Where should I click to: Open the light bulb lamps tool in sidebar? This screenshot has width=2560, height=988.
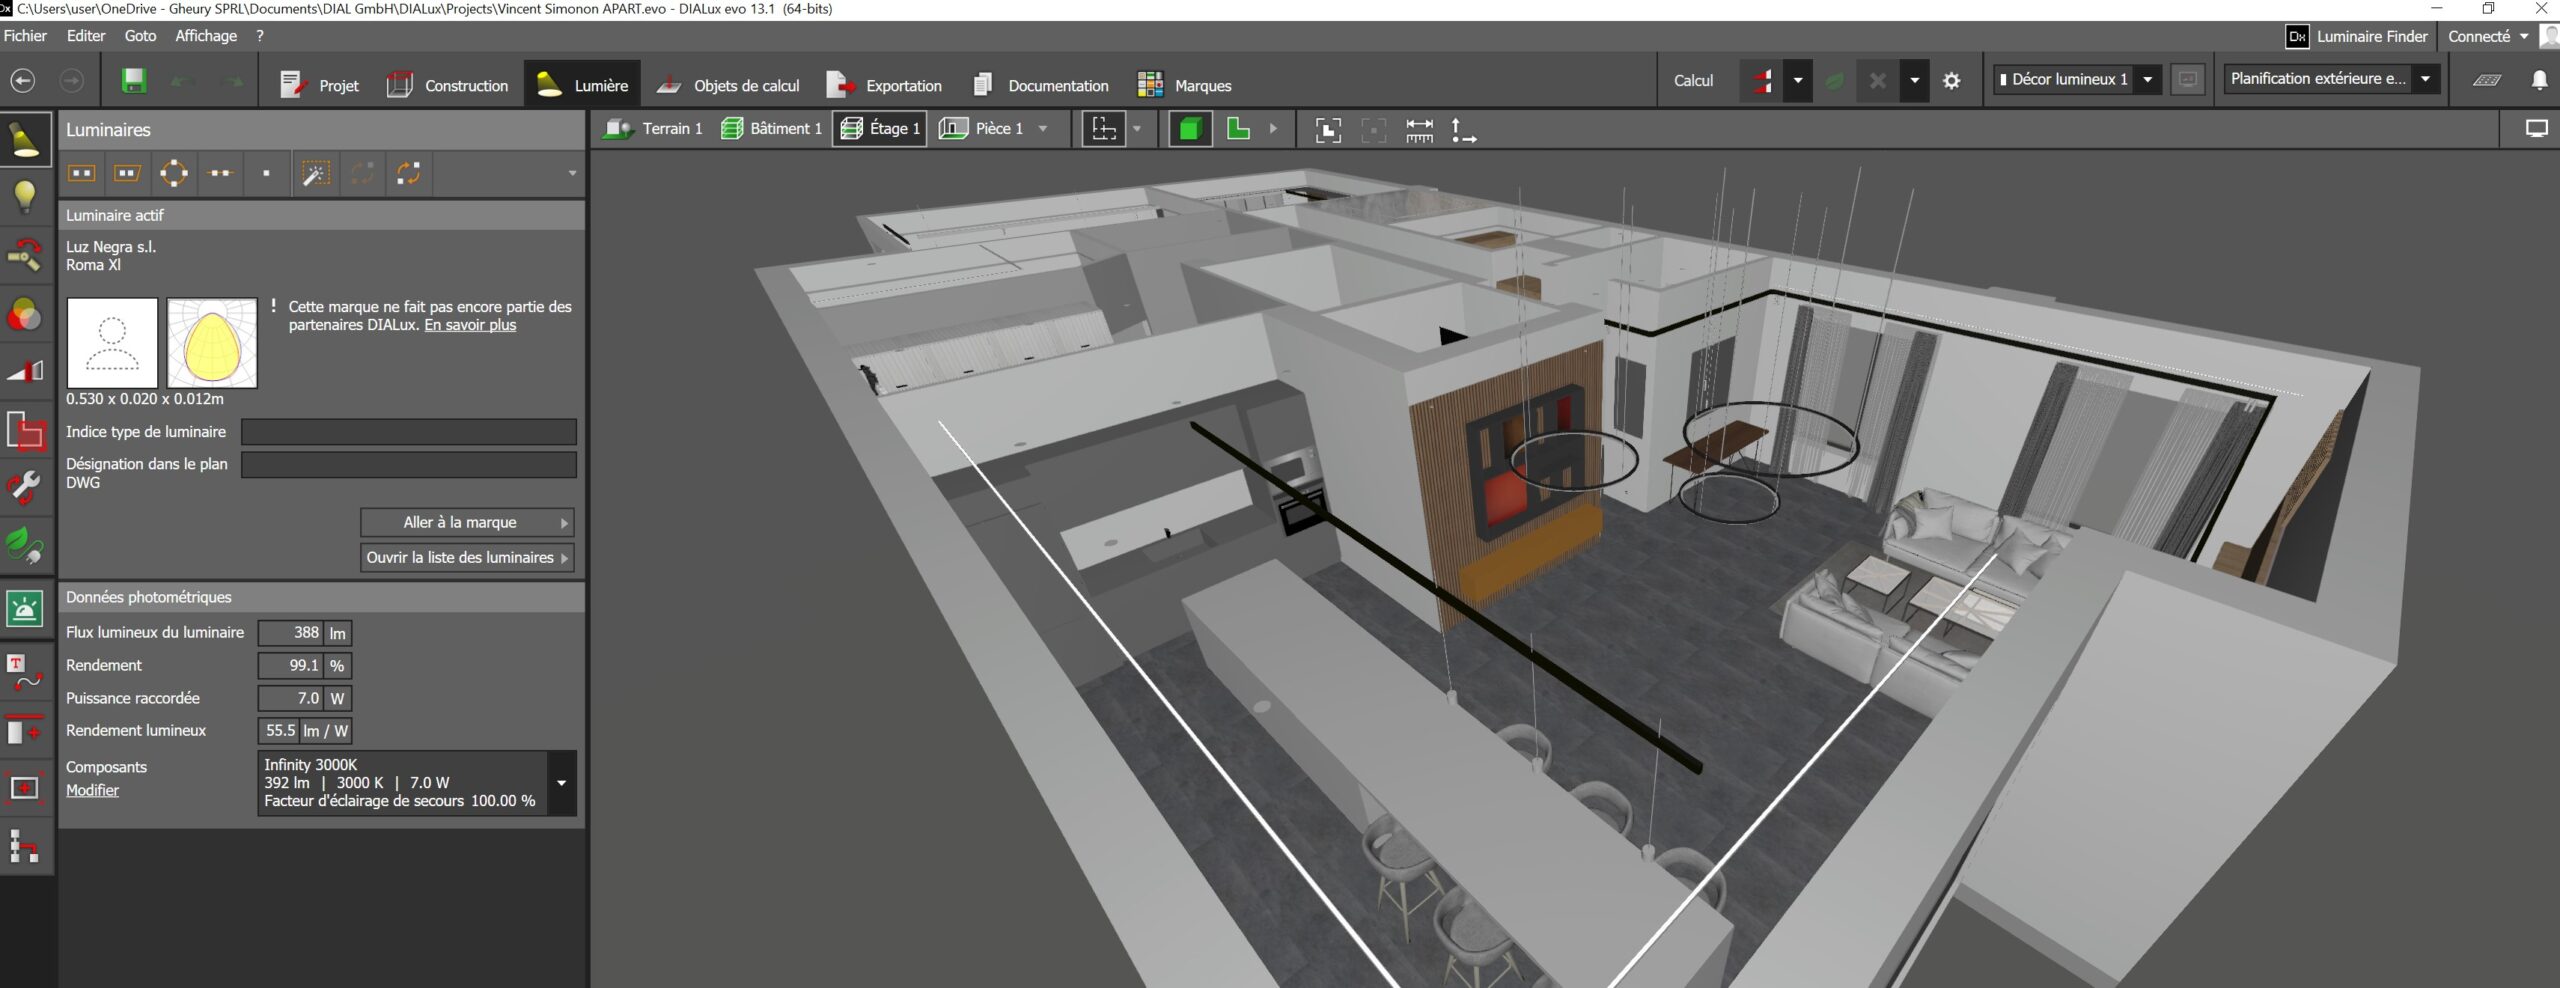coord(25,197)
